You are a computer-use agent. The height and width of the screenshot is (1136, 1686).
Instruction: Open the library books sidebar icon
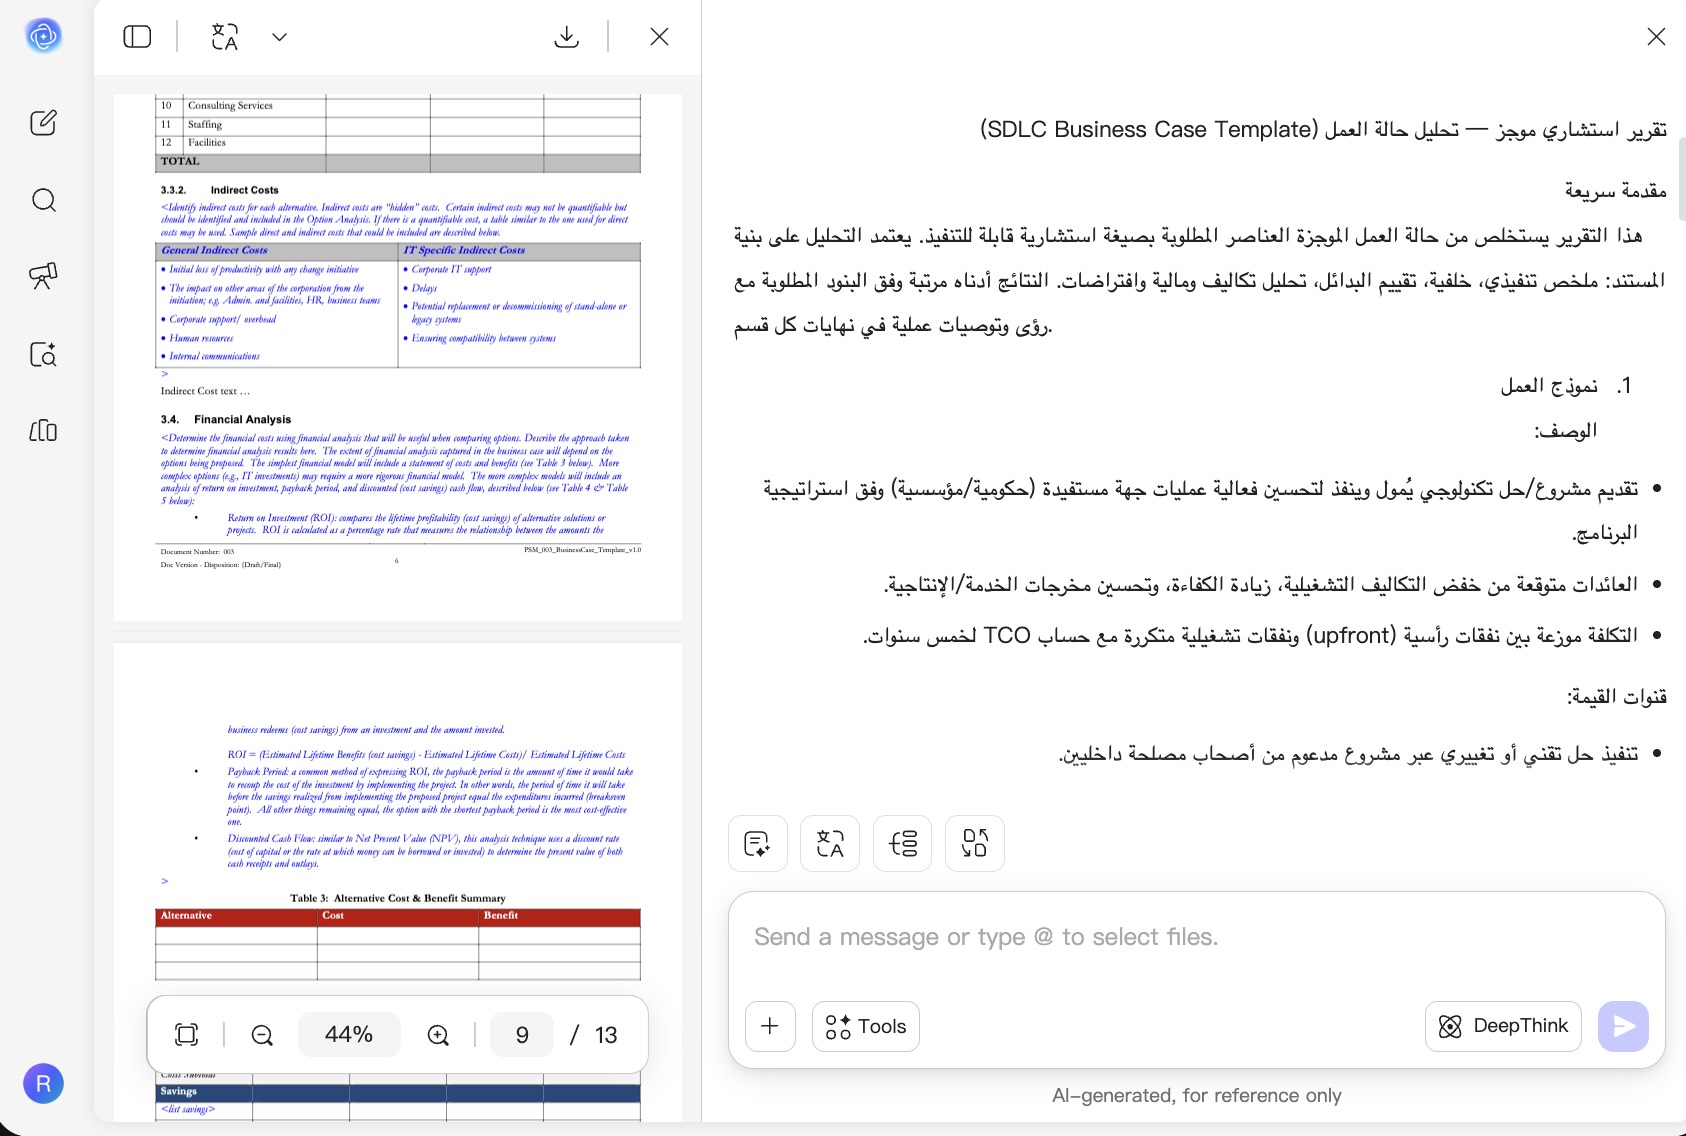(x=43, y=431)
